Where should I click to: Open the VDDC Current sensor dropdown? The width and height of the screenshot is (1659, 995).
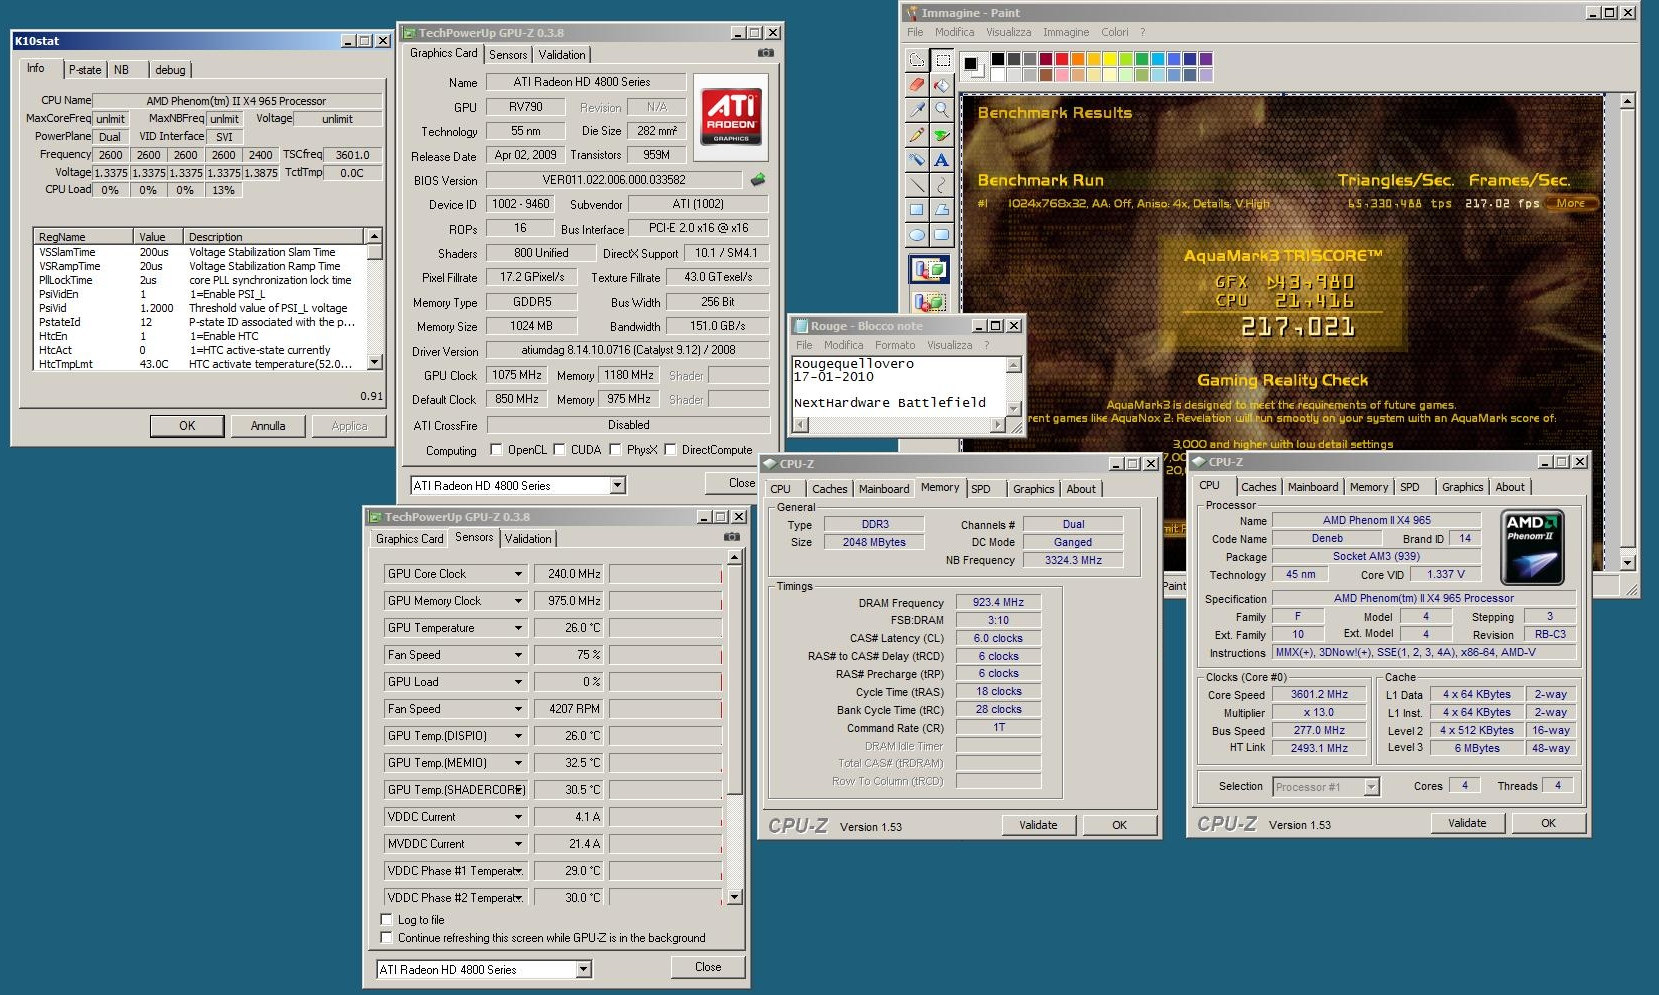point(518,817)
